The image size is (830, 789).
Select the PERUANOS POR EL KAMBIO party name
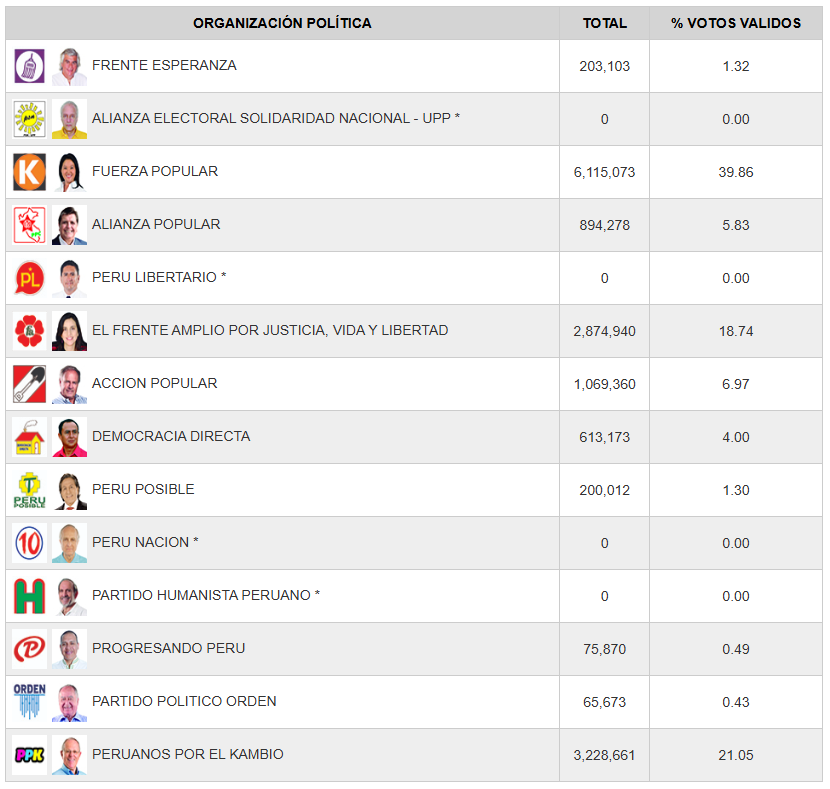tap(188, 754)
